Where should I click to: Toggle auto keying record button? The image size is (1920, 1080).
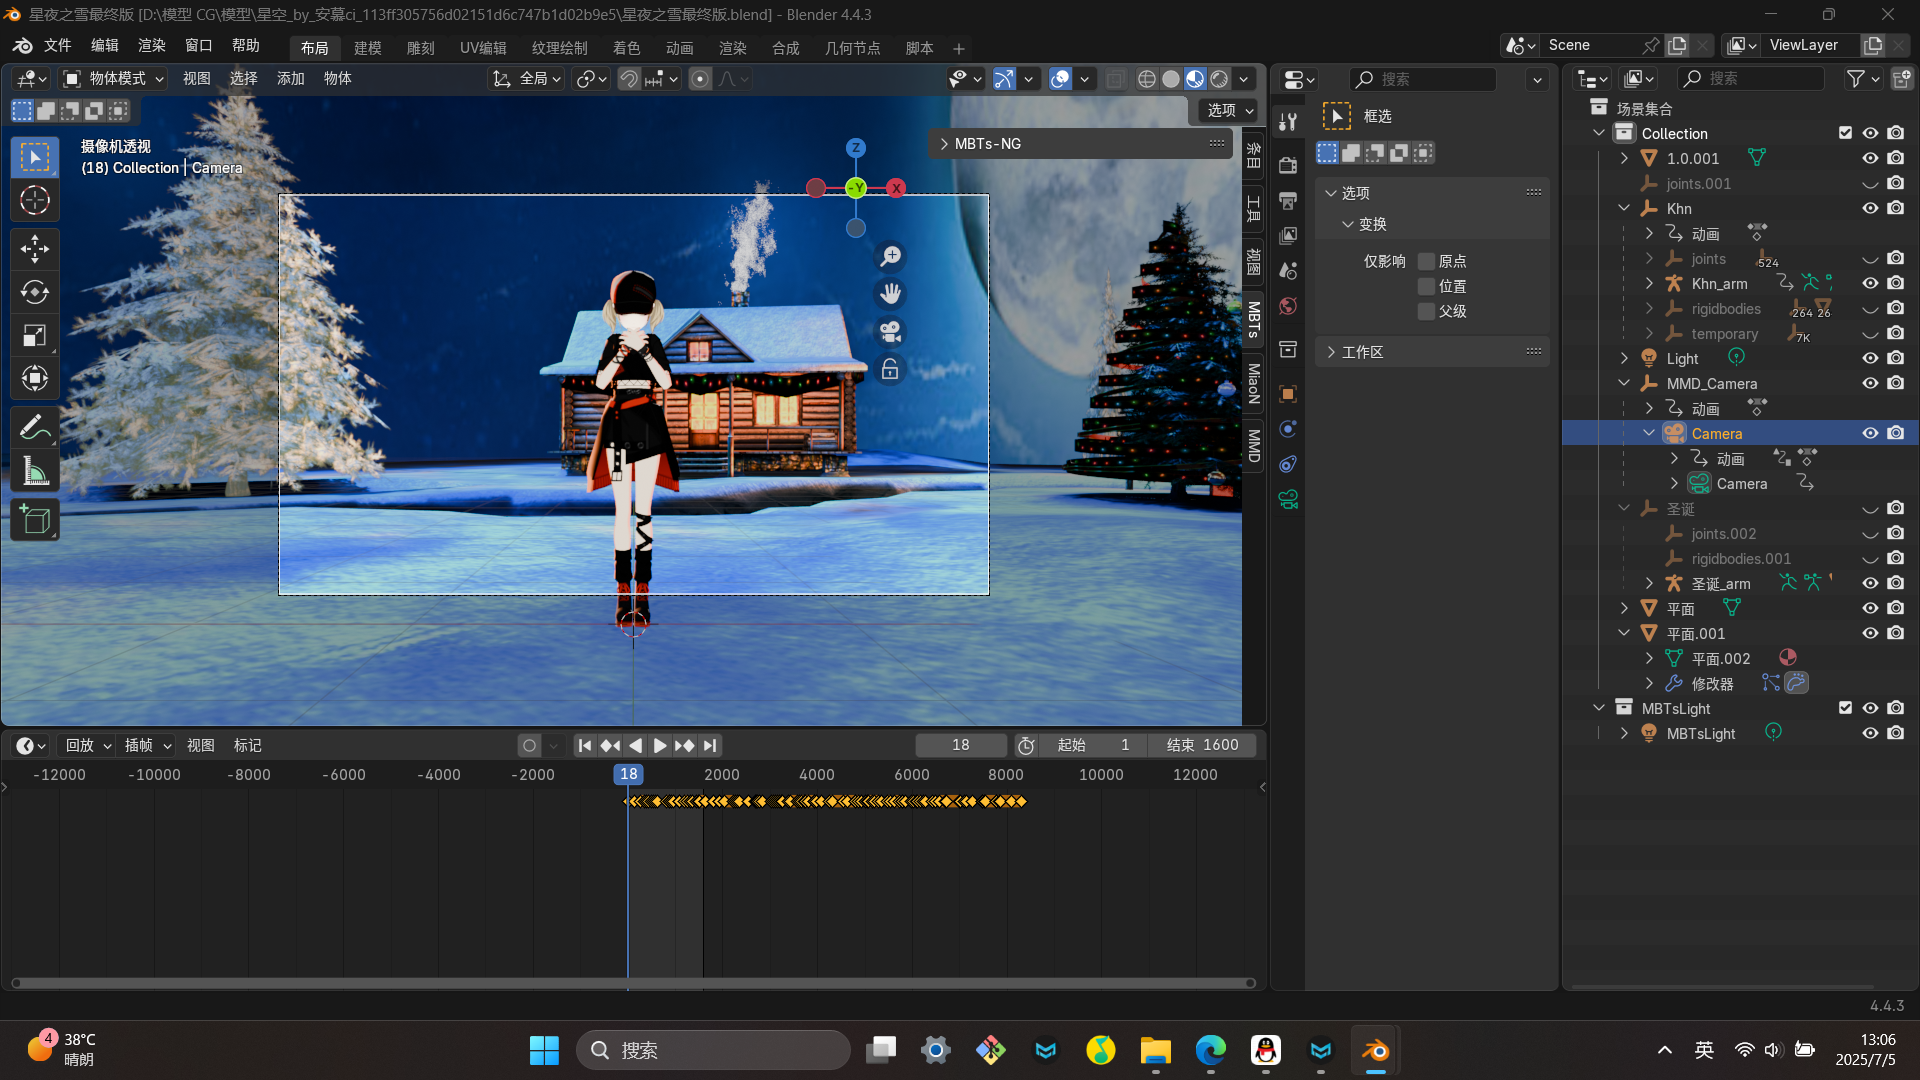point(529,745)
